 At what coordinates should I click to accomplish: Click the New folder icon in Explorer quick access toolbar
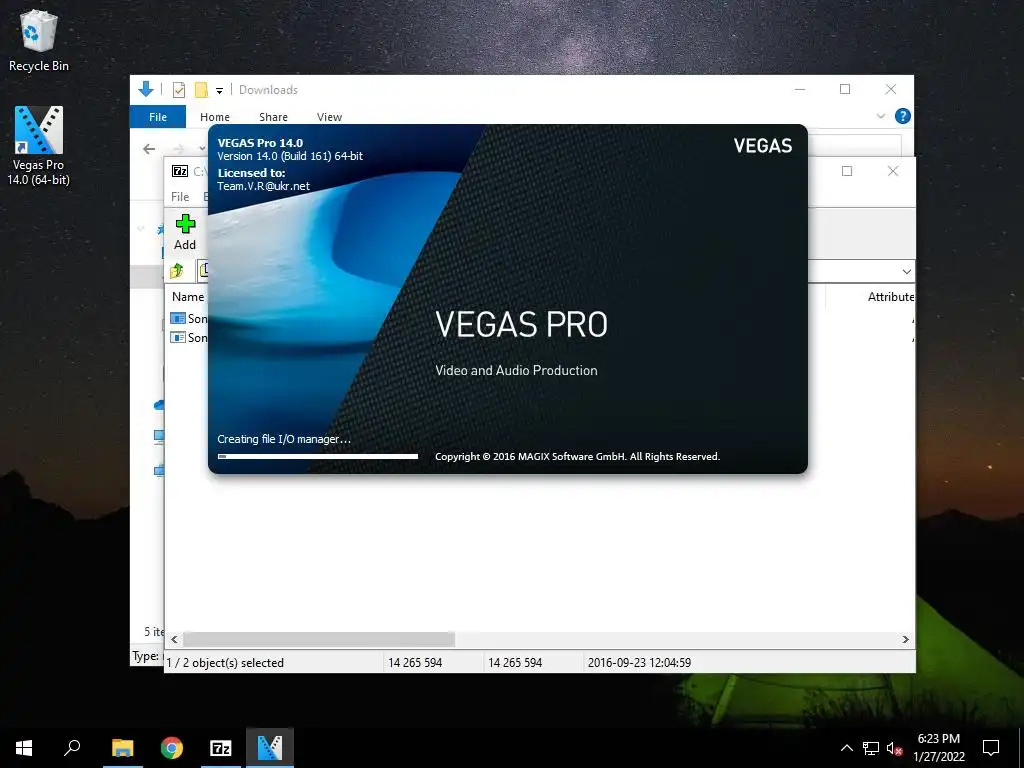tap(201, 90)
